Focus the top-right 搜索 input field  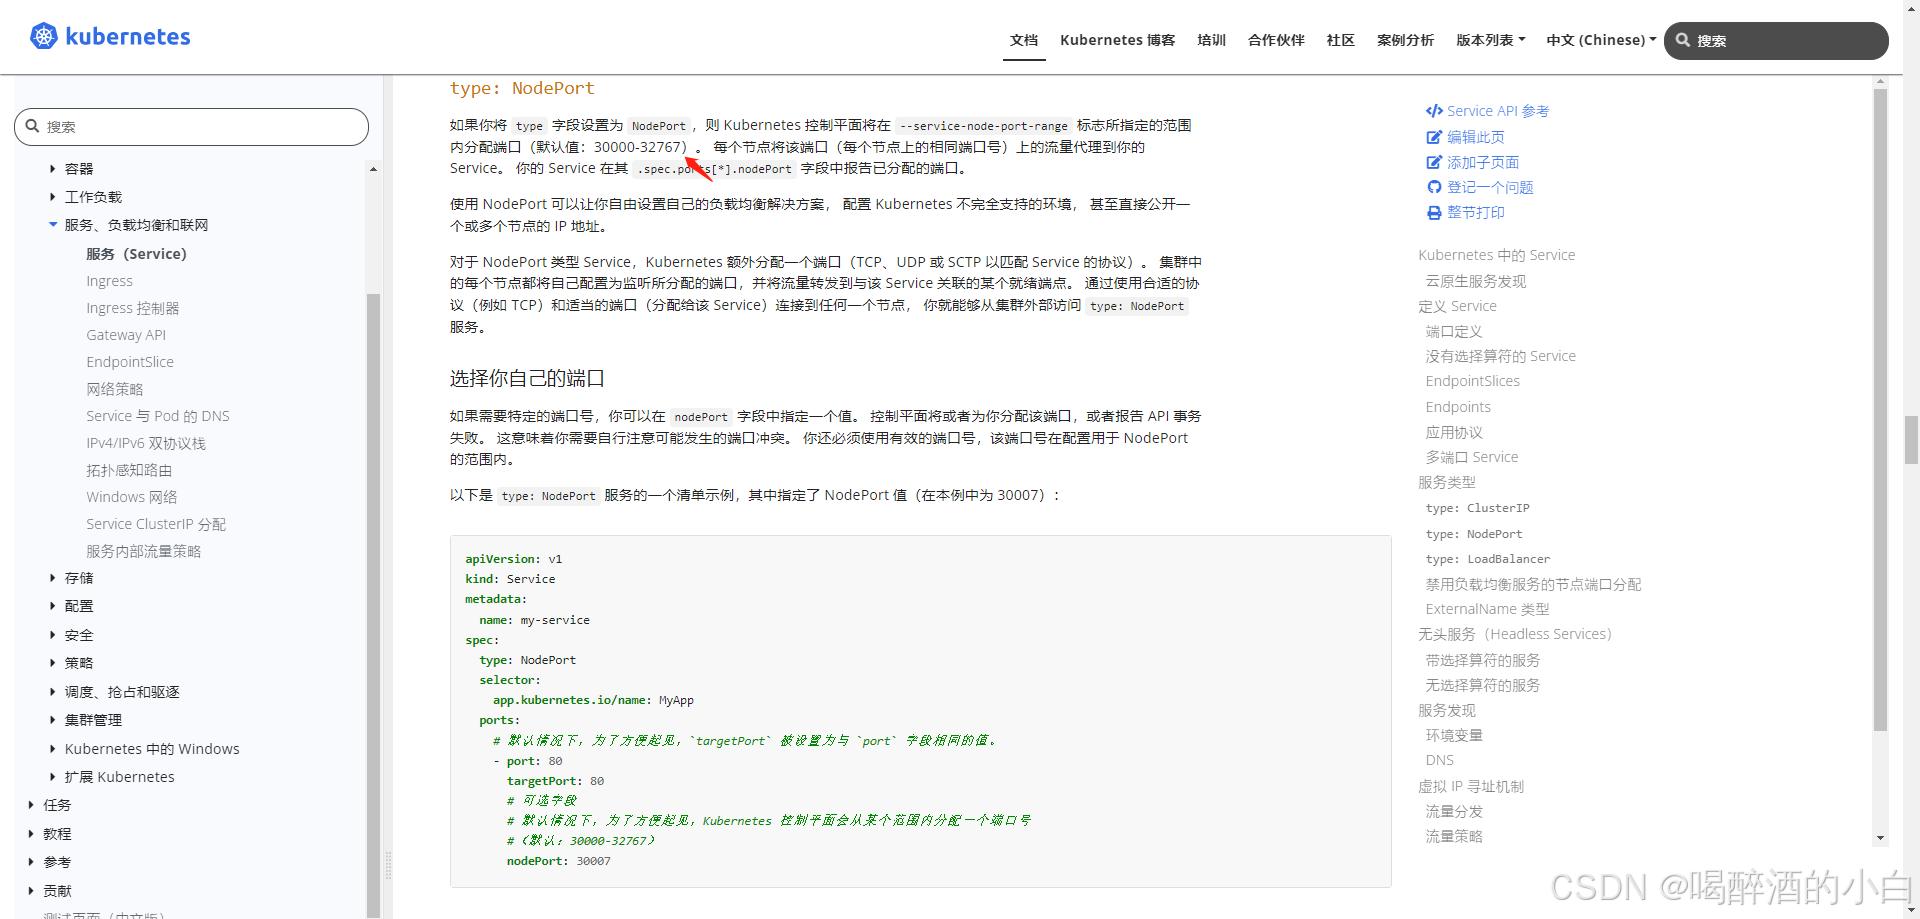click(1776, 41)
